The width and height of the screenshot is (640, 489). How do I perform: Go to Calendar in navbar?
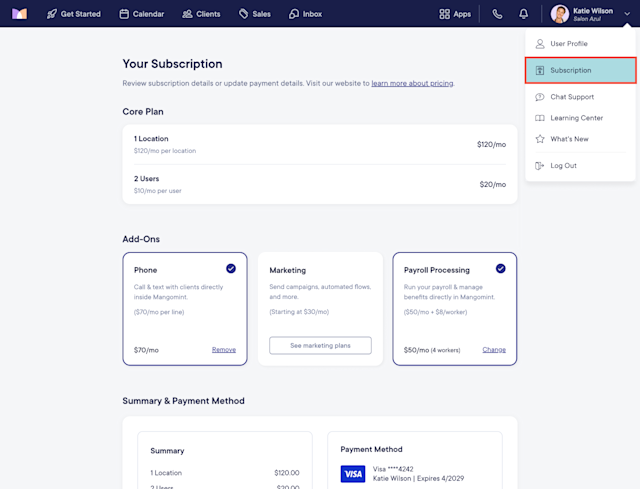[142, 14]
